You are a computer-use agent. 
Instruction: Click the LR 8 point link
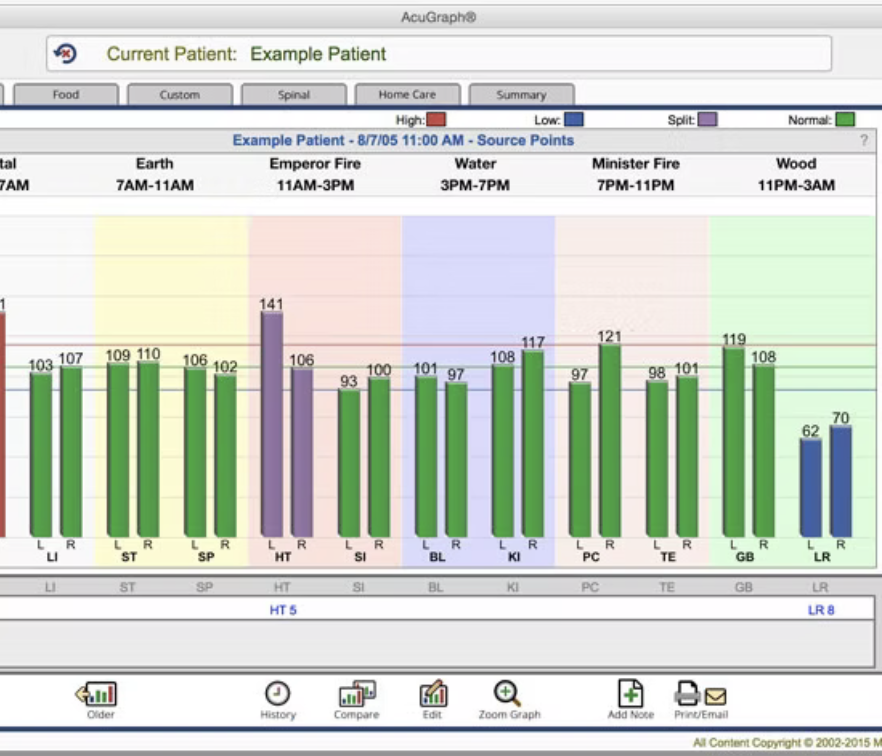821,610
